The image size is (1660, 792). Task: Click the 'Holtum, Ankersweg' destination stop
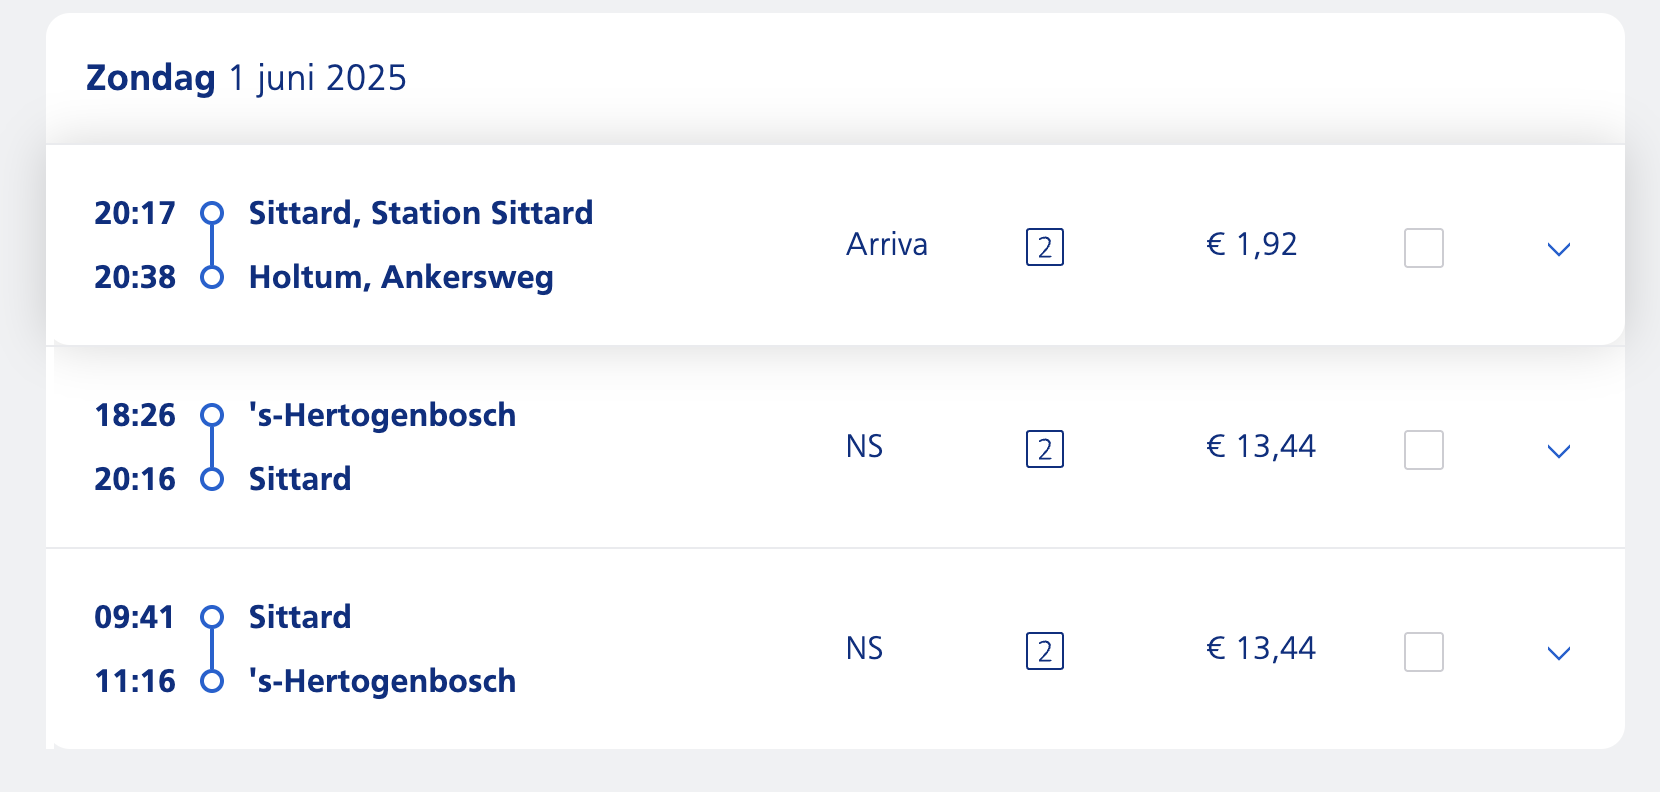click(400, 277)
